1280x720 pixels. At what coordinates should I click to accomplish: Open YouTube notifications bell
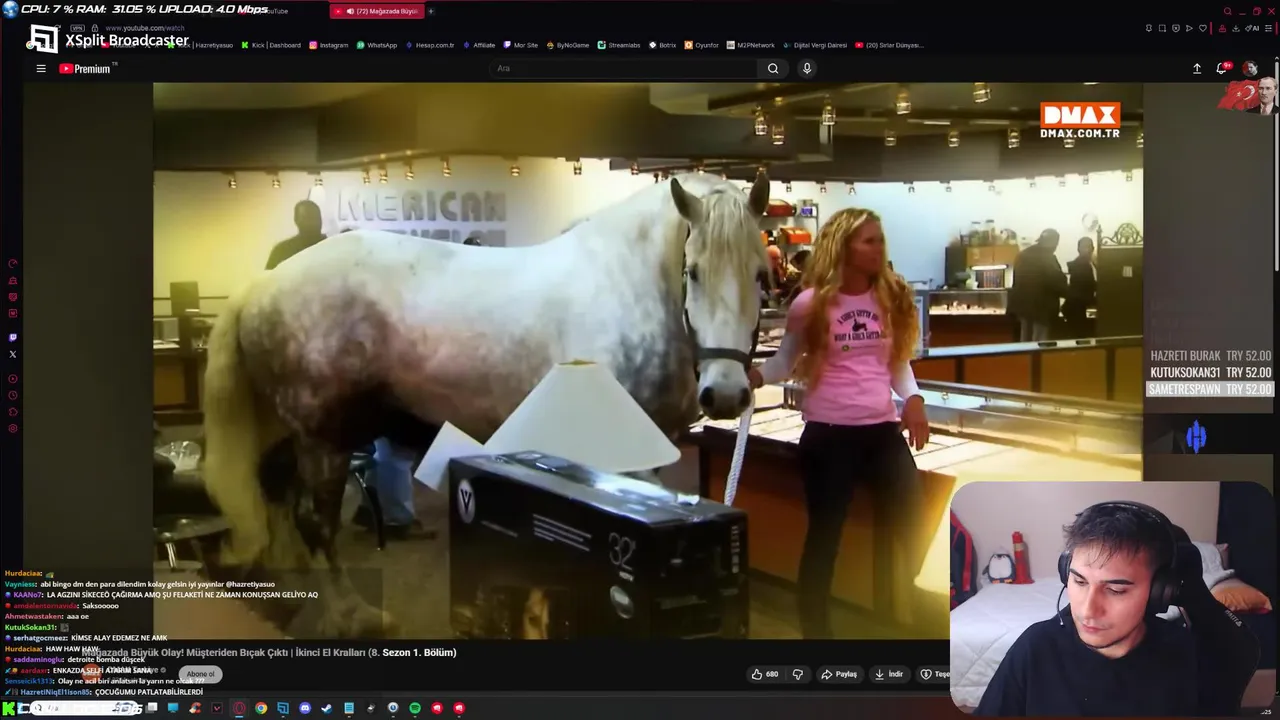point(1221,69)
